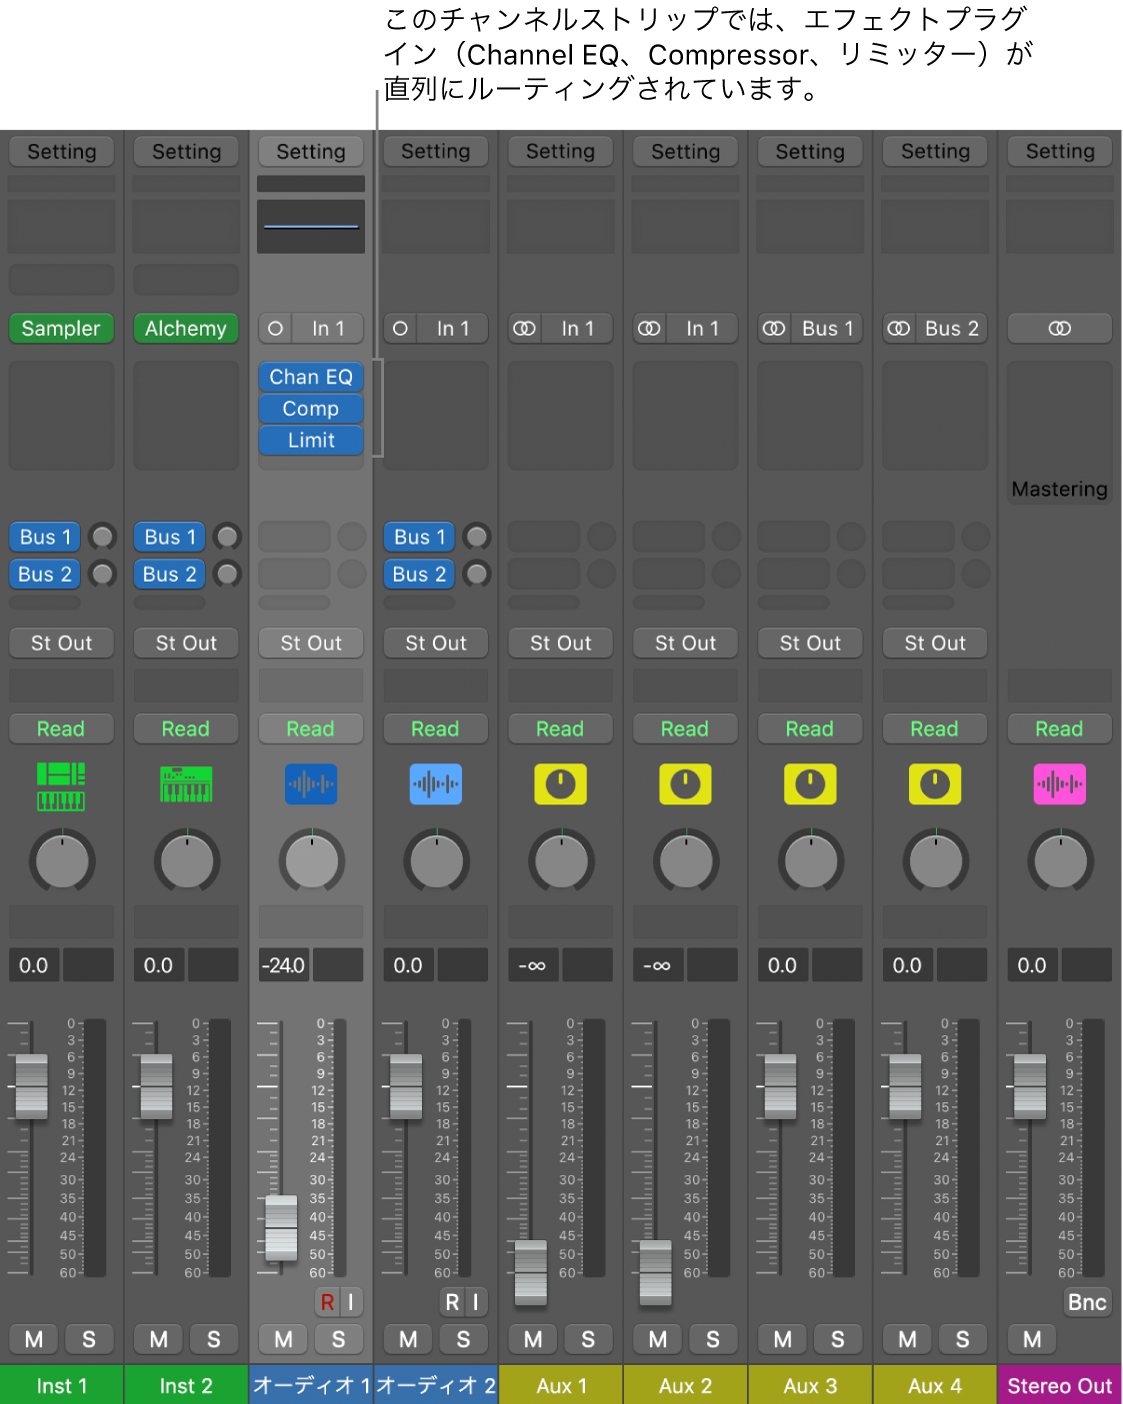Click the mono format icon on オーディオ 1
This screenshot has height=1404, width=1123.
276,329
